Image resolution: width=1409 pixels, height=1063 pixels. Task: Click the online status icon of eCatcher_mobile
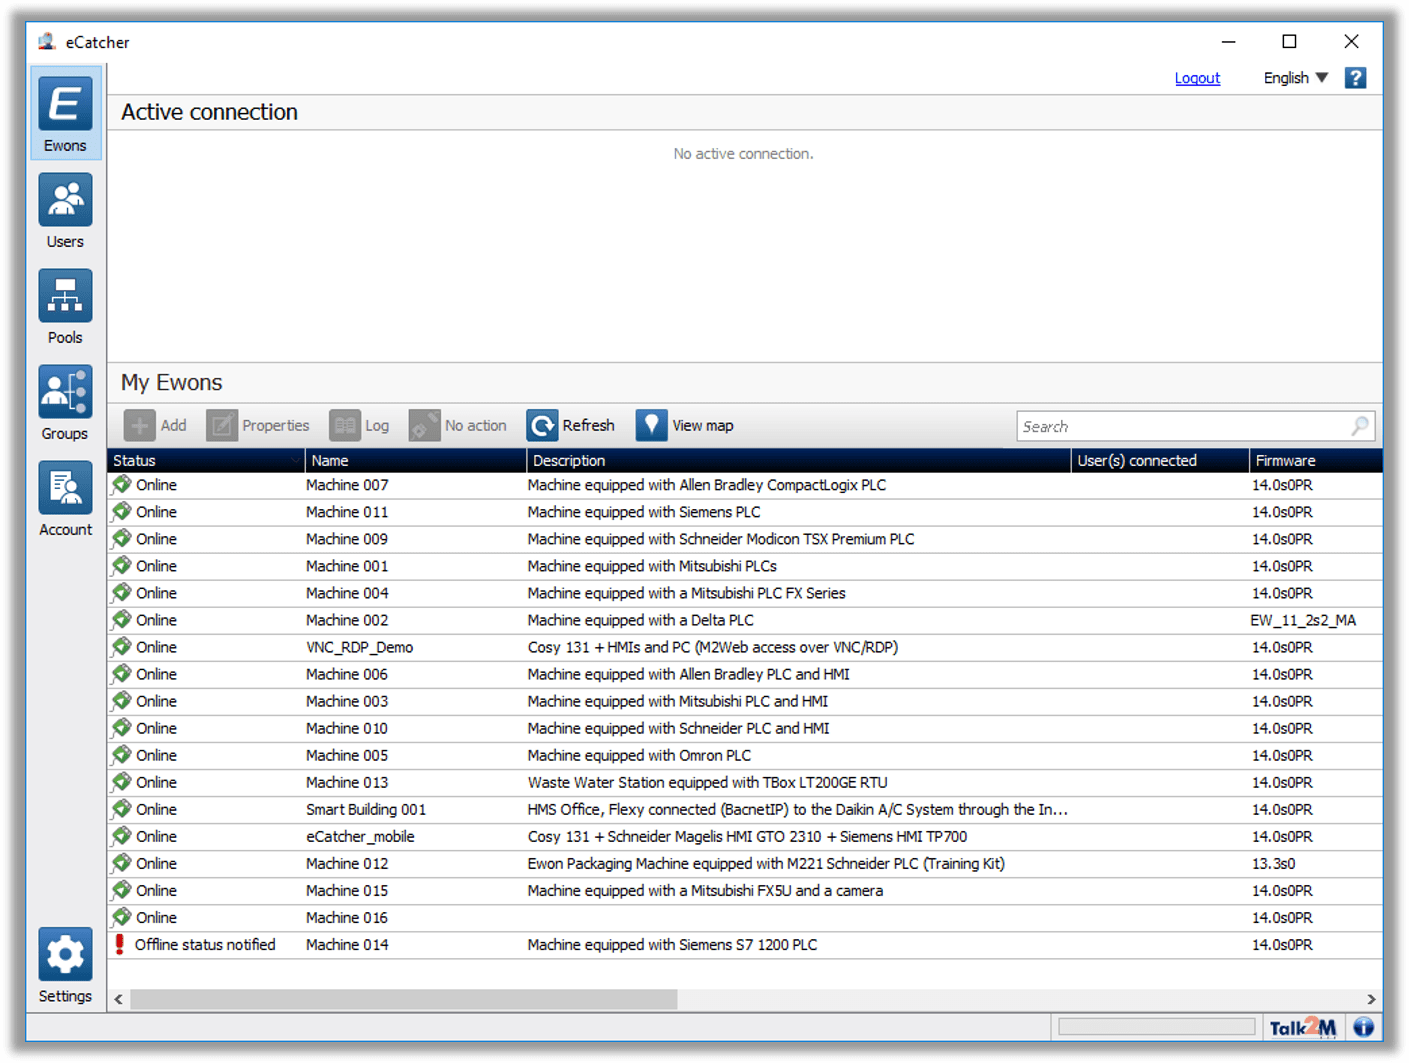click(122, 835)
